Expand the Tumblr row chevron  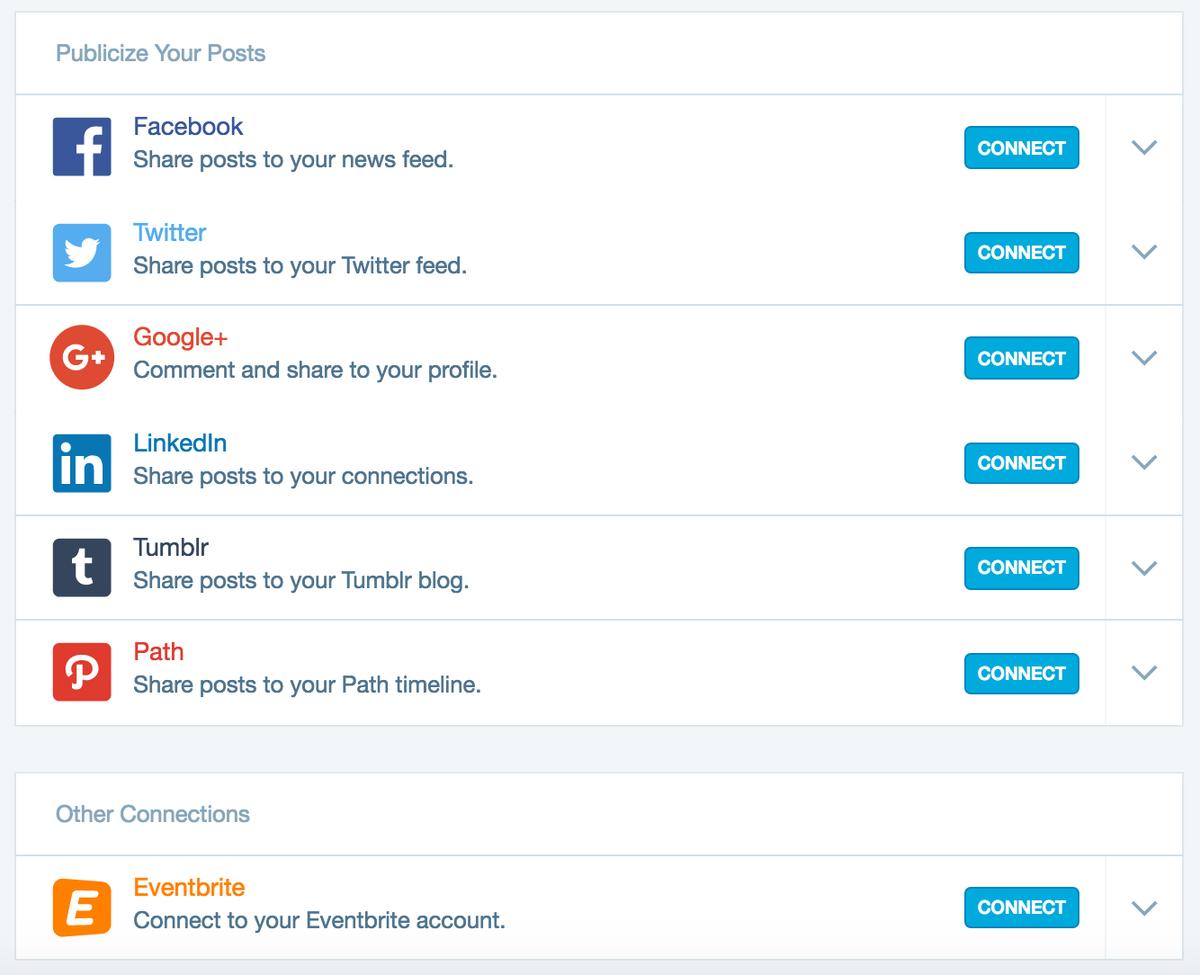tap(1144, 567)
